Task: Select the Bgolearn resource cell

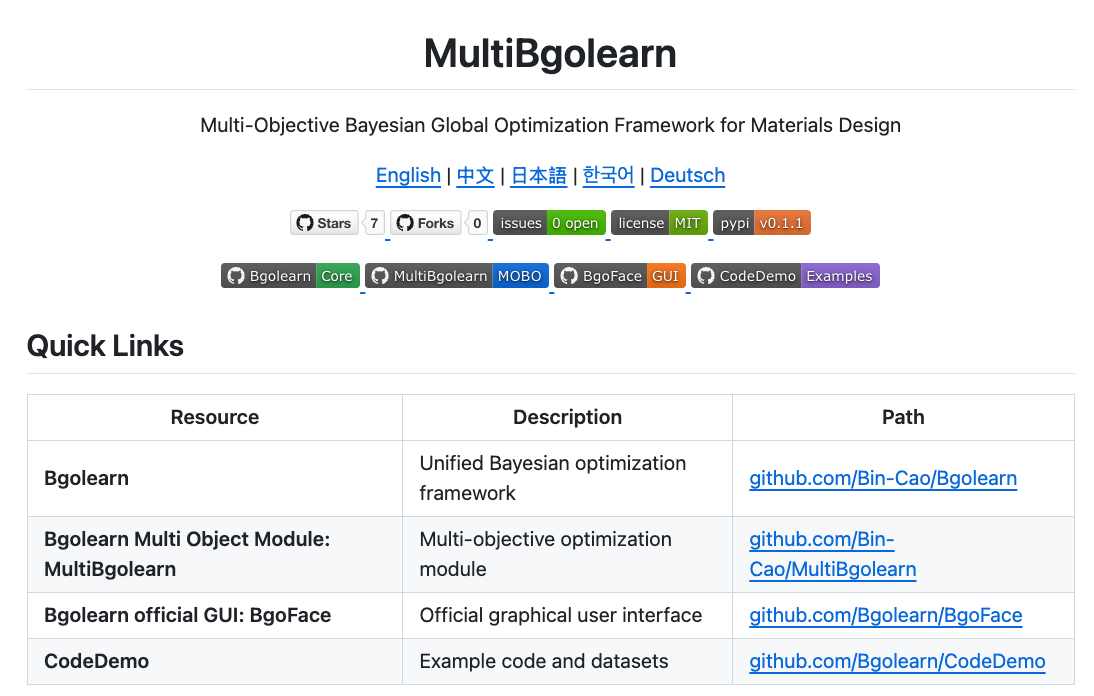Action: coord(215,478)
